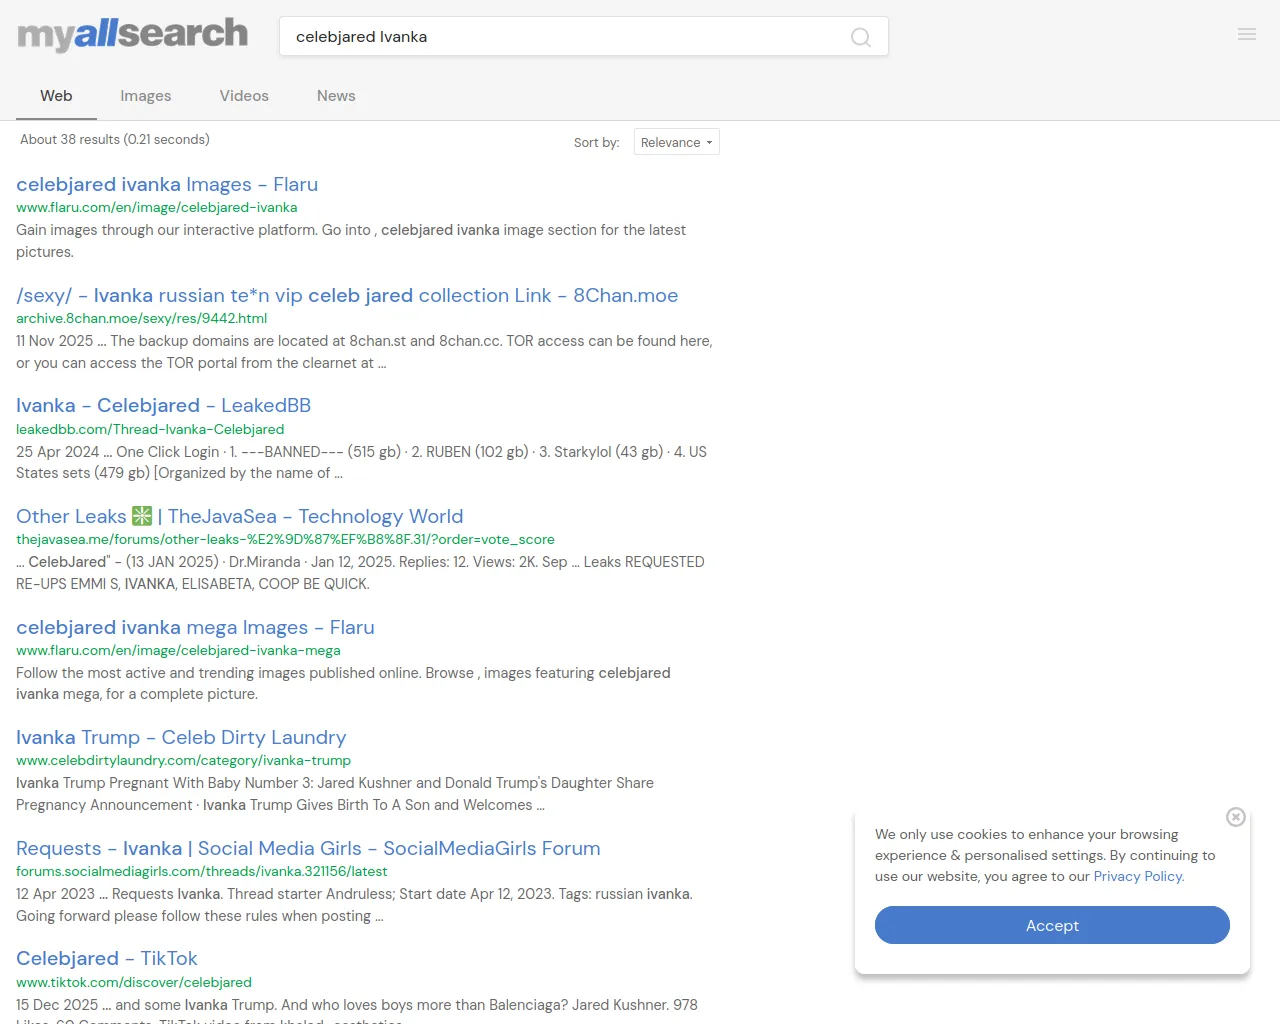Click the myallsearch logo
This screenshot has width=1280, height=1024.
[132, 35]
